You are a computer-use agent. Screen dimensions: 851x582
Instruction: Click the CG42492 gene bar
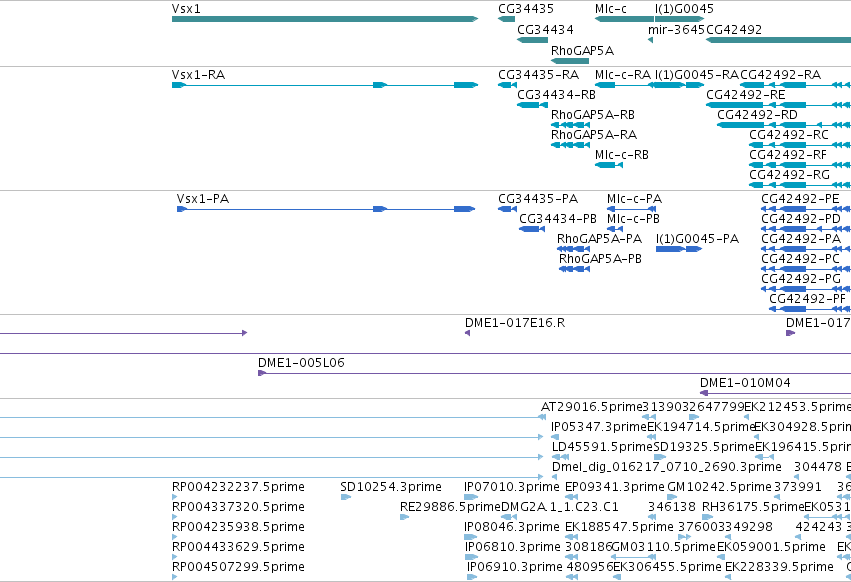(778, 40)
